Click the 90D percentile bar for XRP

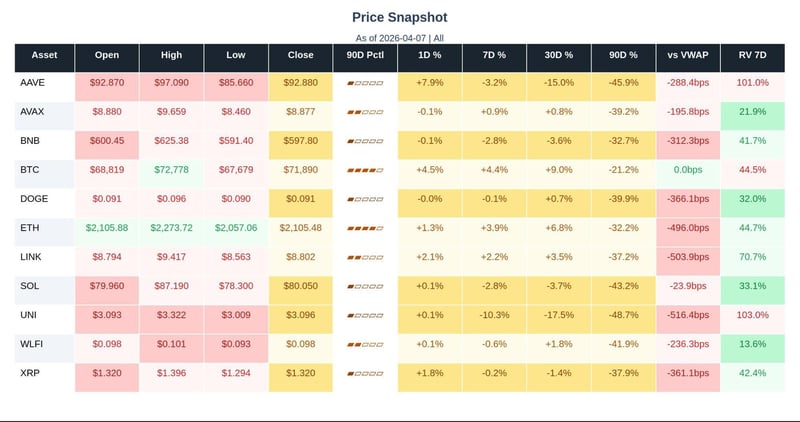point(364,374)
